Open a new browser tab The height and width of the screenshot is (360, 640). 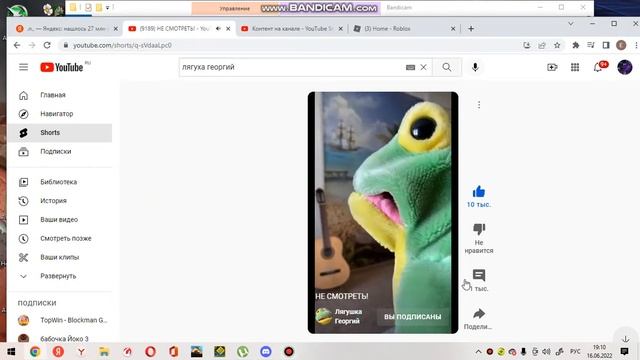pos(471,29)
